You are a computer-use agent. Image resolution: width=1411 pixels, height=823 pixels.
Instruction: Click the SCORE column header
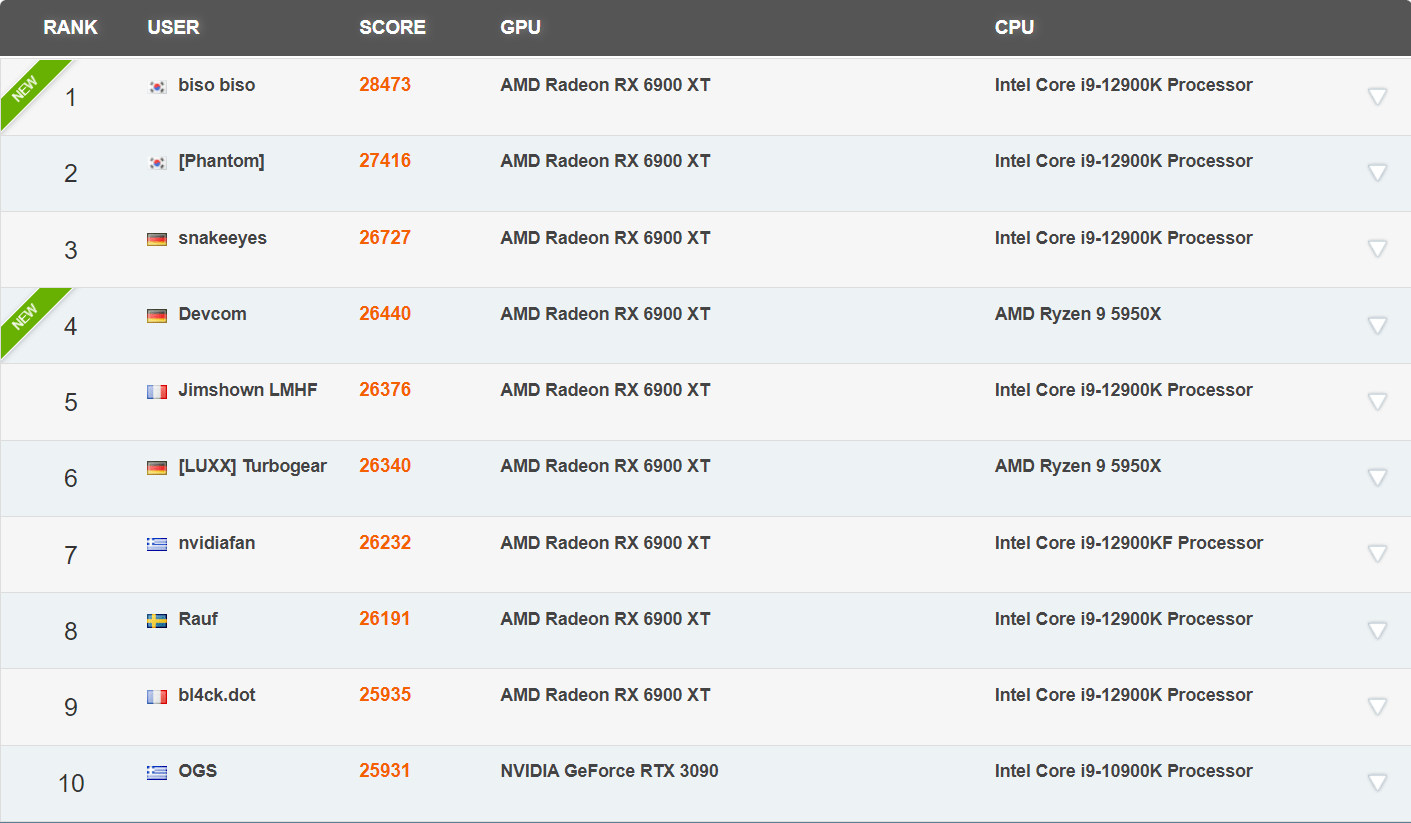392,27
